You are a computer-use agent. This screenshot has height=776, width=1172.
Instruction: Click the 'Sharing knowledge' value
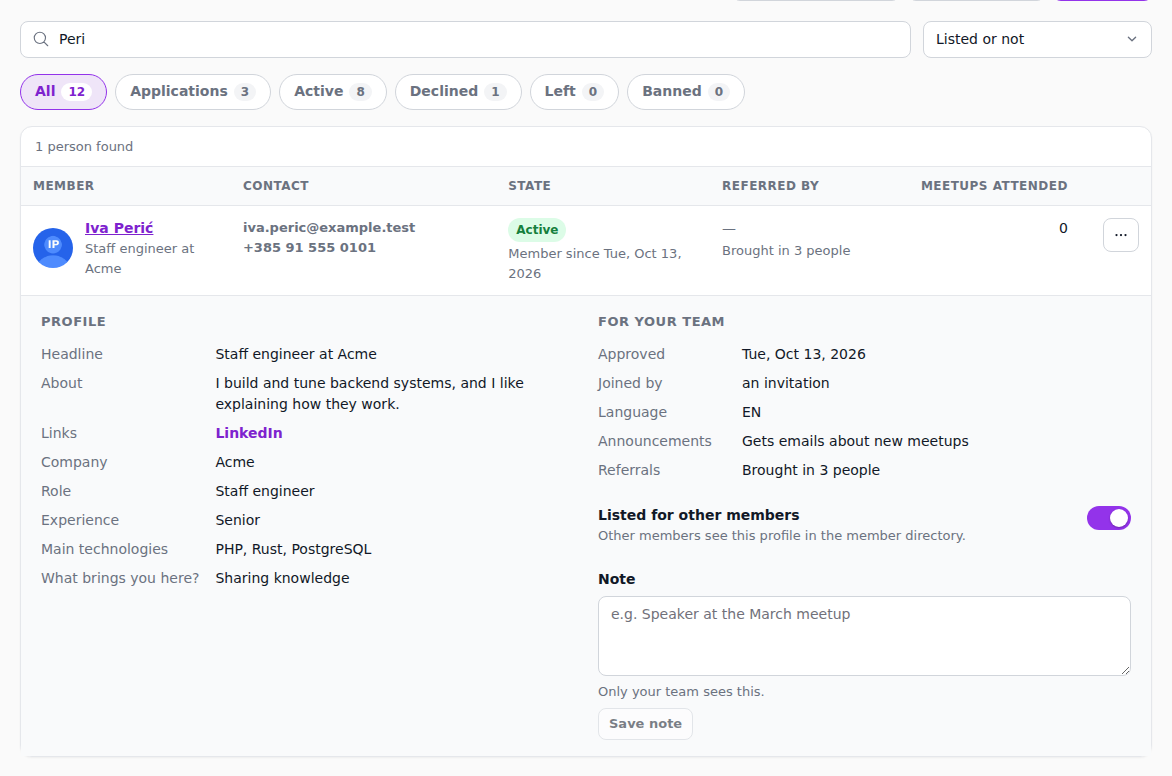click(283, 578)
